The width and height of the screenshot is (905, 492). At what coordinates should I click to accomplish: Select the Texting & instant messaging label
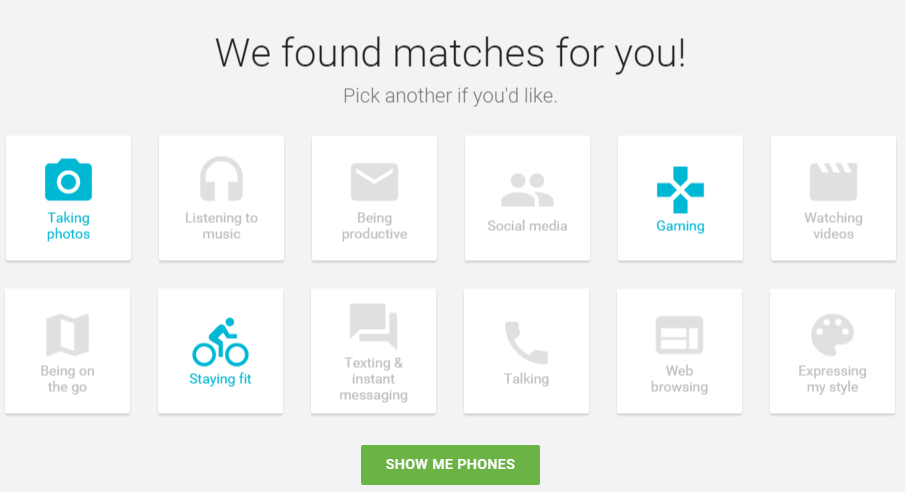click(x=374, y=379)
